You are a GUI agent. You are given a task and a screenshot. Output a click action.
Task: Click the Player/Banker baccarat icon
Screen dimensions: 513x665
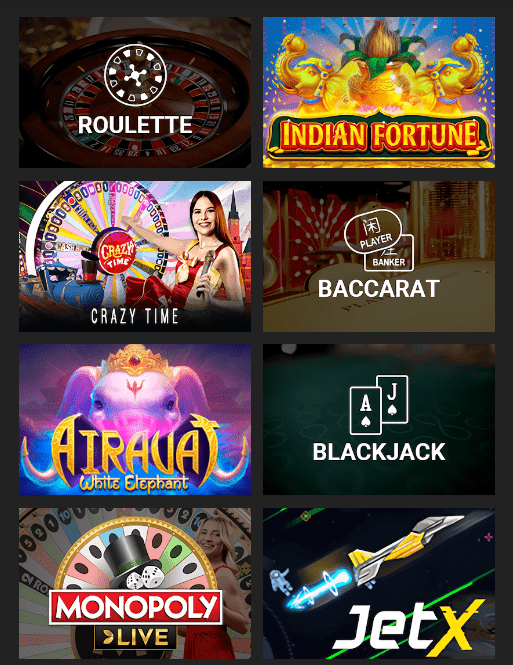379,240
